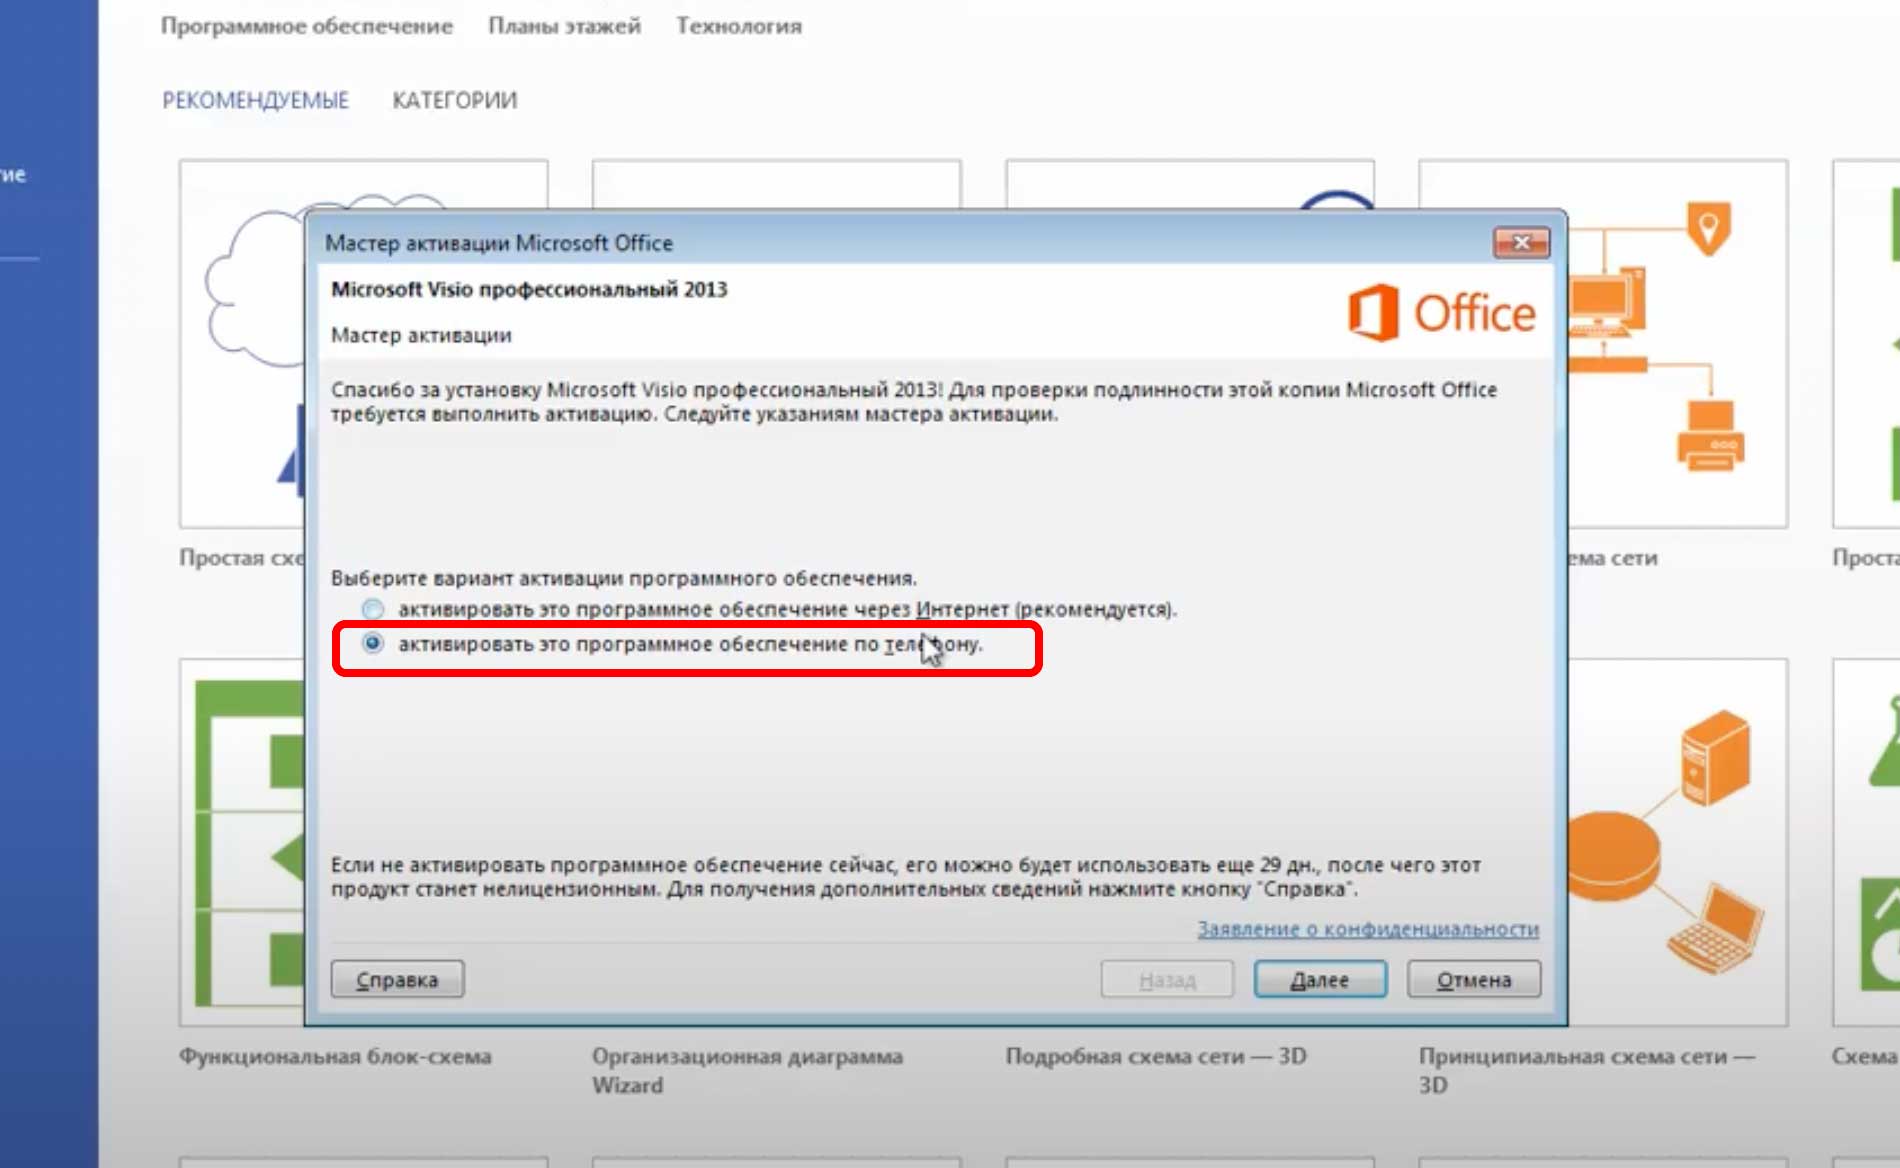
Task: Open the cloud diagram template thumbnail
Action: click(242, 343)
